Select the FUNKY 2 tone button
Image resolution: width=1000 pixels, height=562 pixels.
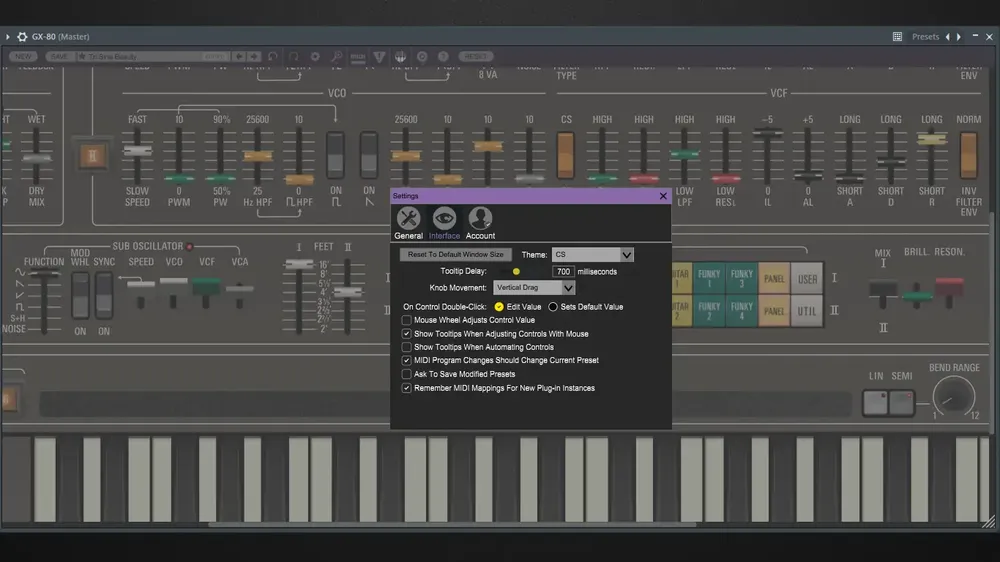coord(709,311)
